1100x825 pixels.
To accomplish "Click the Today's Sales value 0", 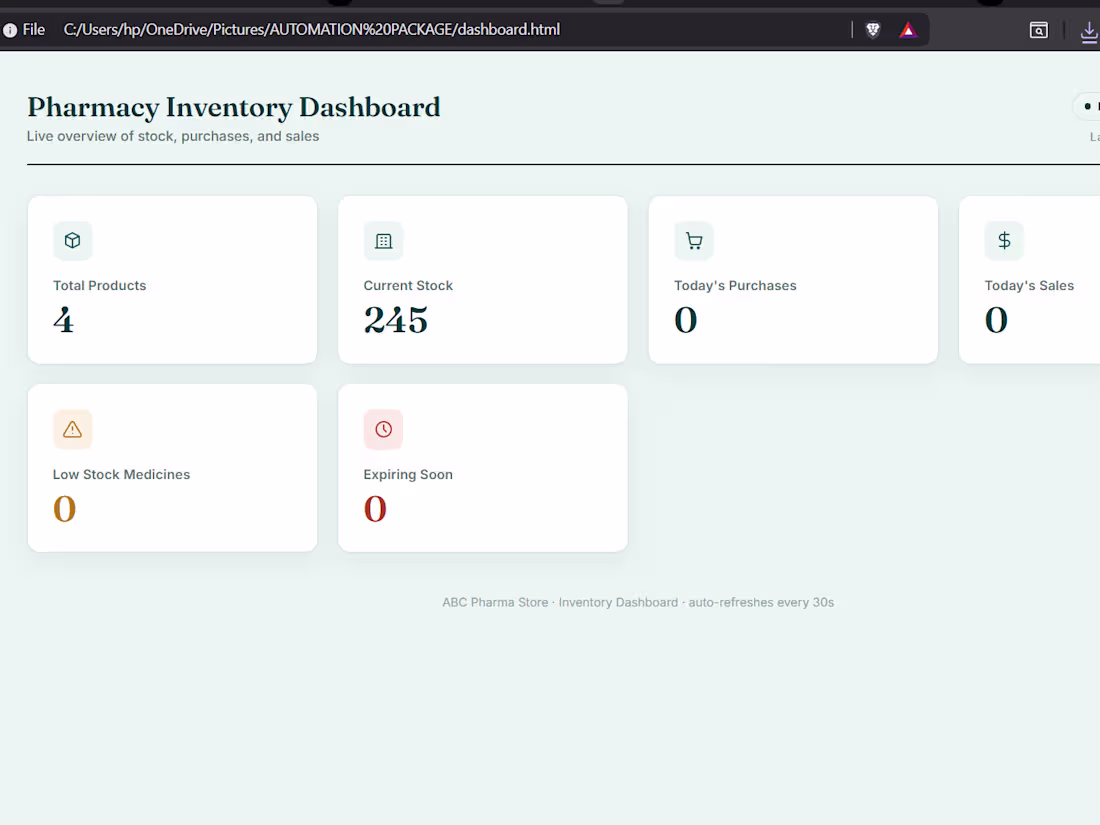I will 996,320.
